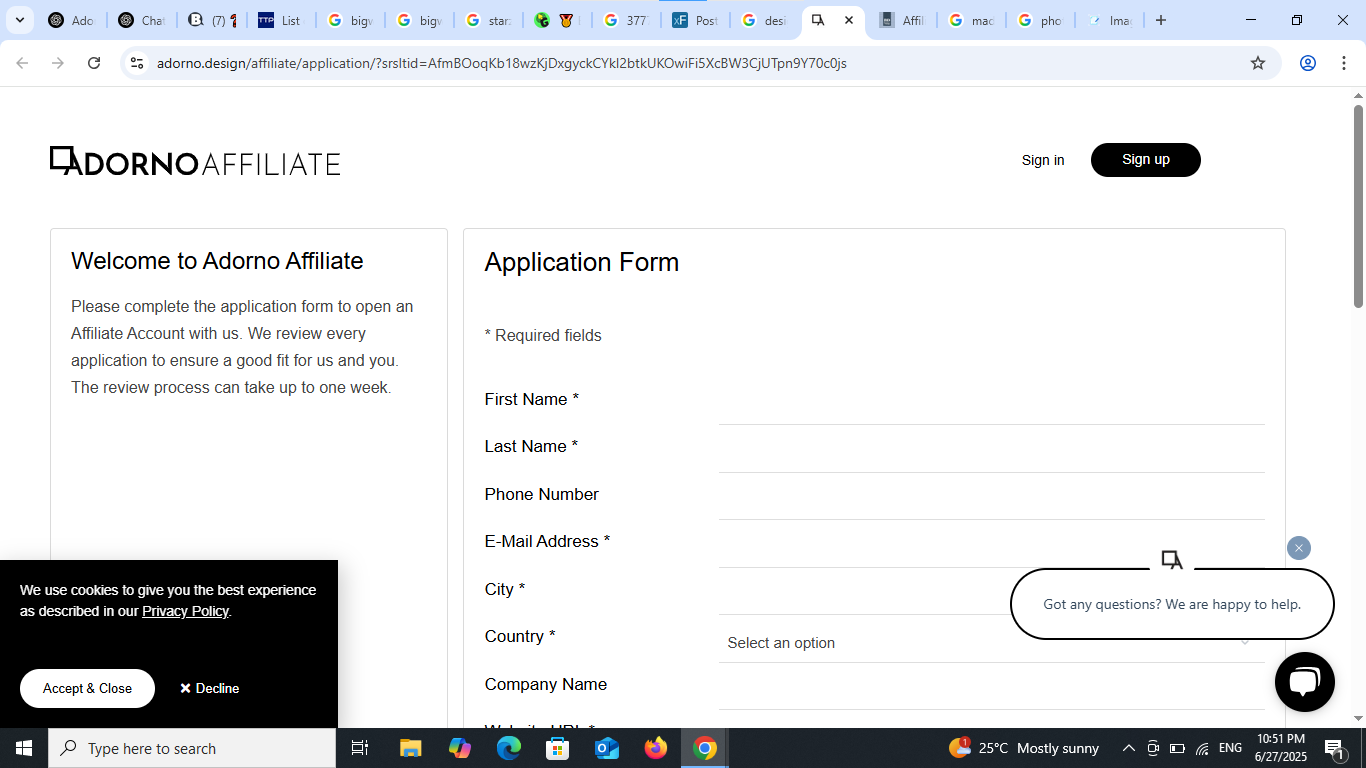Show hidden system tray icons
Viewport: 1366px width, 768px height.
[1129, 748]
